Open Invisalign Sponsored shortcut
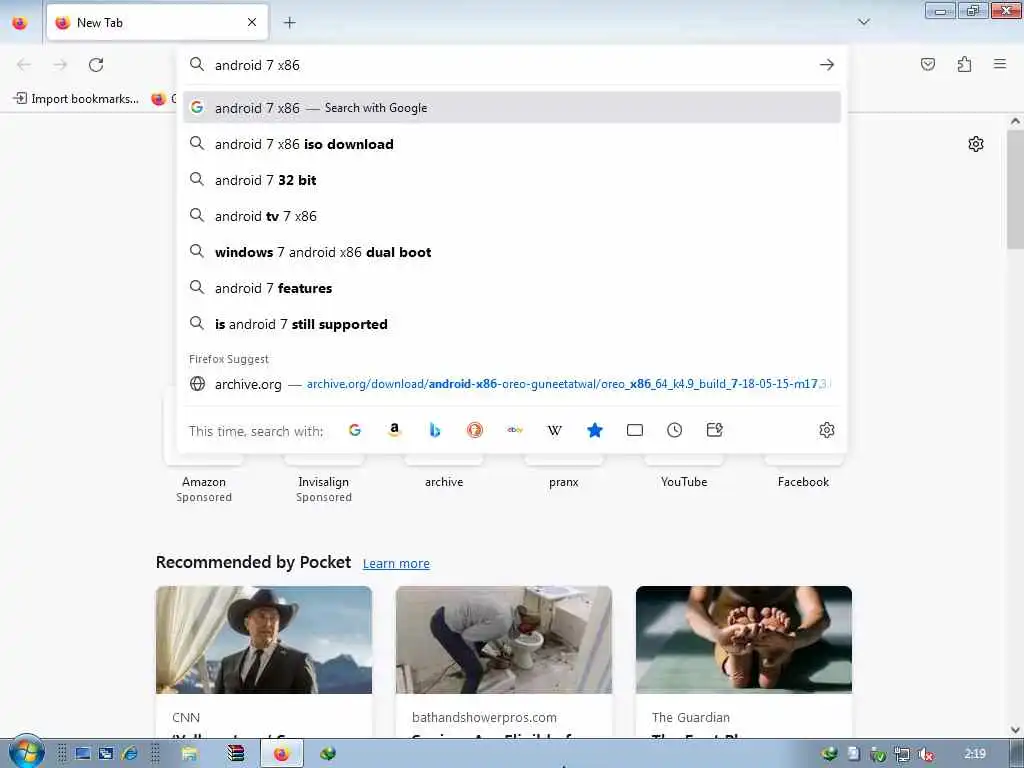 pyautogui.click(x=323, y=482)
